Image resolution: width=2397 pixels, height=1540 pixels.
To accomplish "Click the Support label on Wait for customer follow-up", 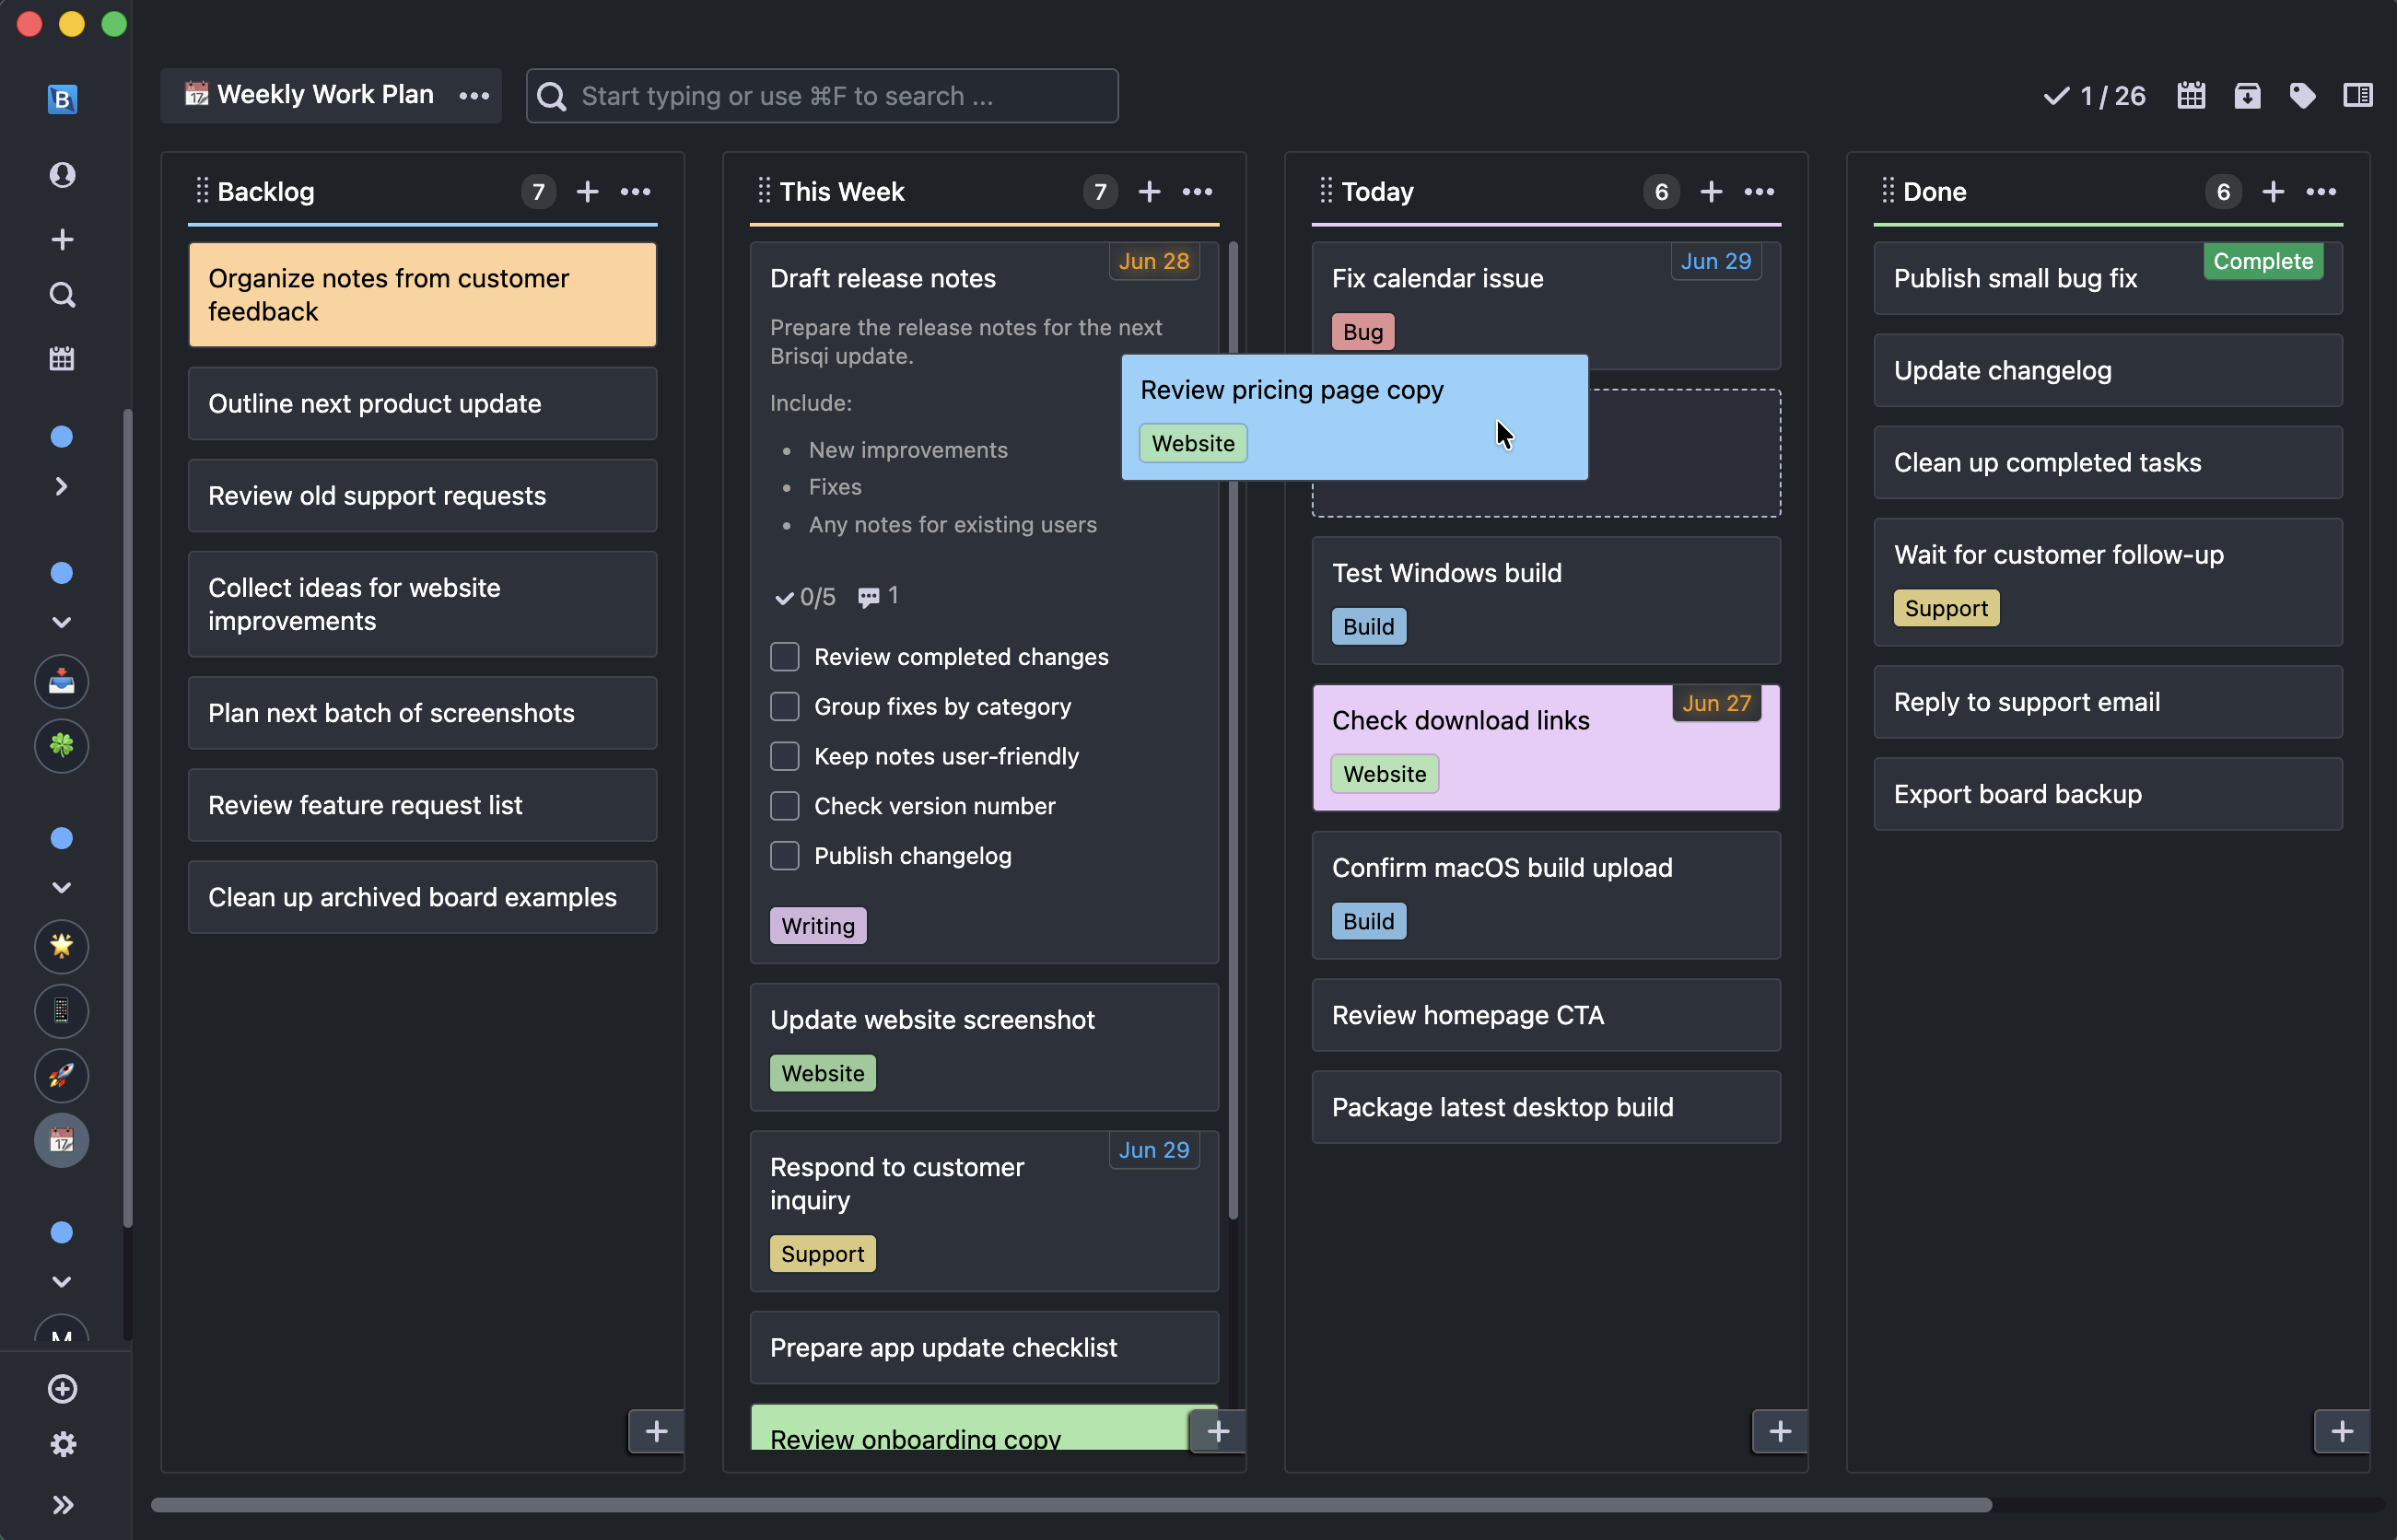I will pos(1946,608).
